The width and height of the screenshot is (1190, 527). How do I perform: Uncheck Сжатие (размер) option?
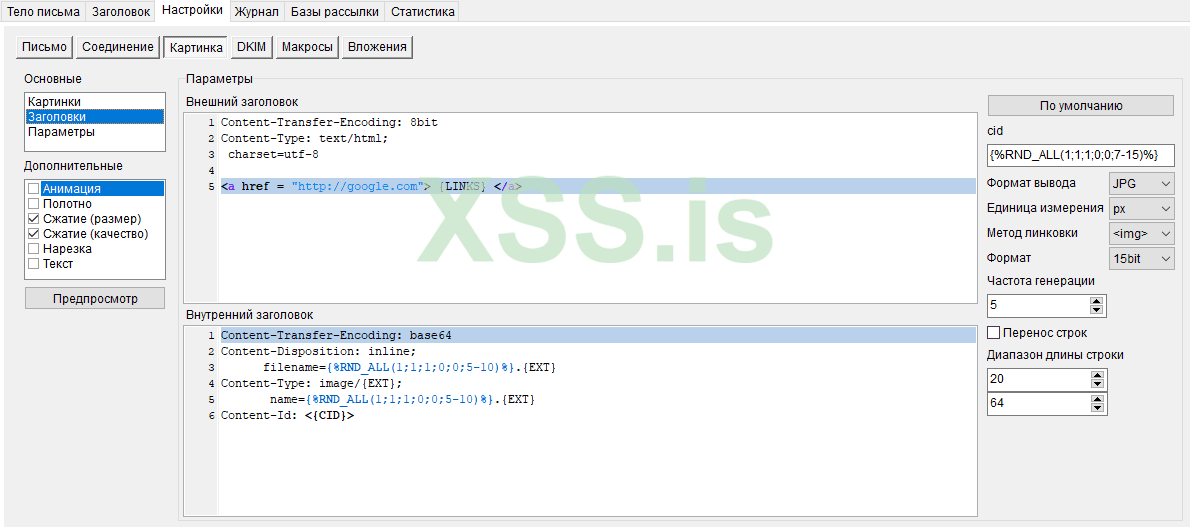33,219
